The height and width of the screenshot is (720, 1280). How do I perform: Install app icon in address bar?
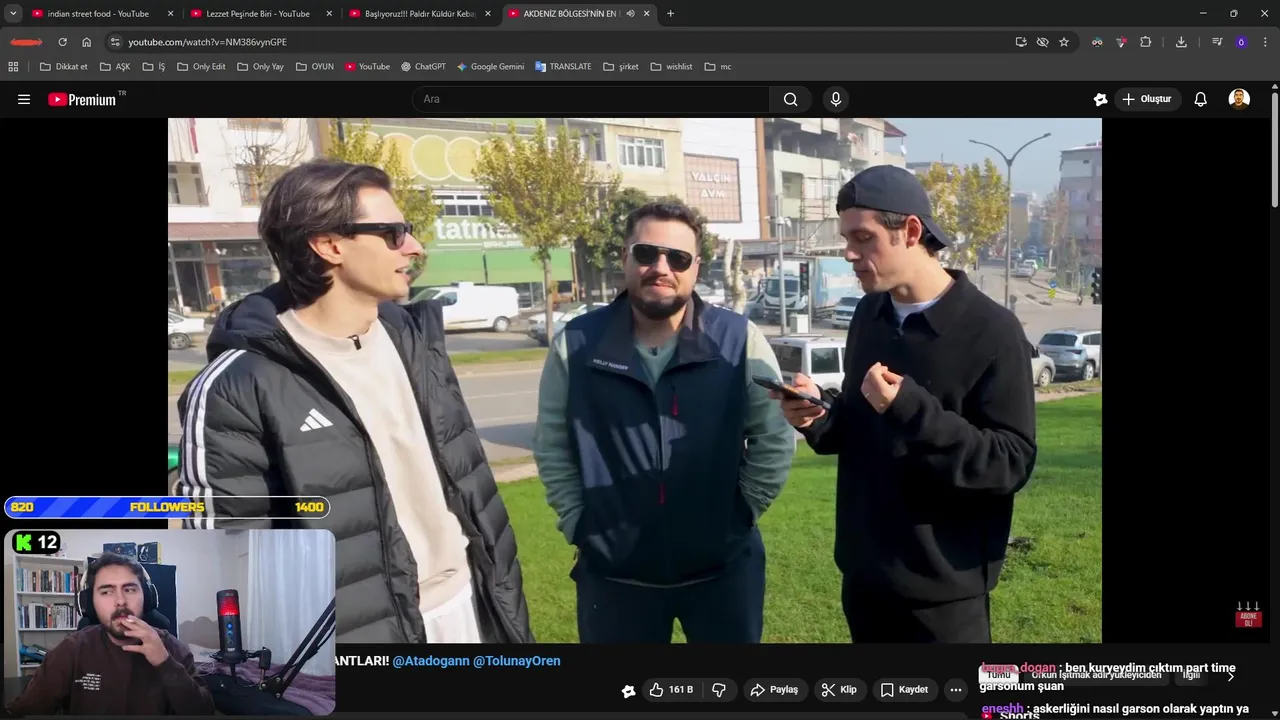coord(1020,42)
